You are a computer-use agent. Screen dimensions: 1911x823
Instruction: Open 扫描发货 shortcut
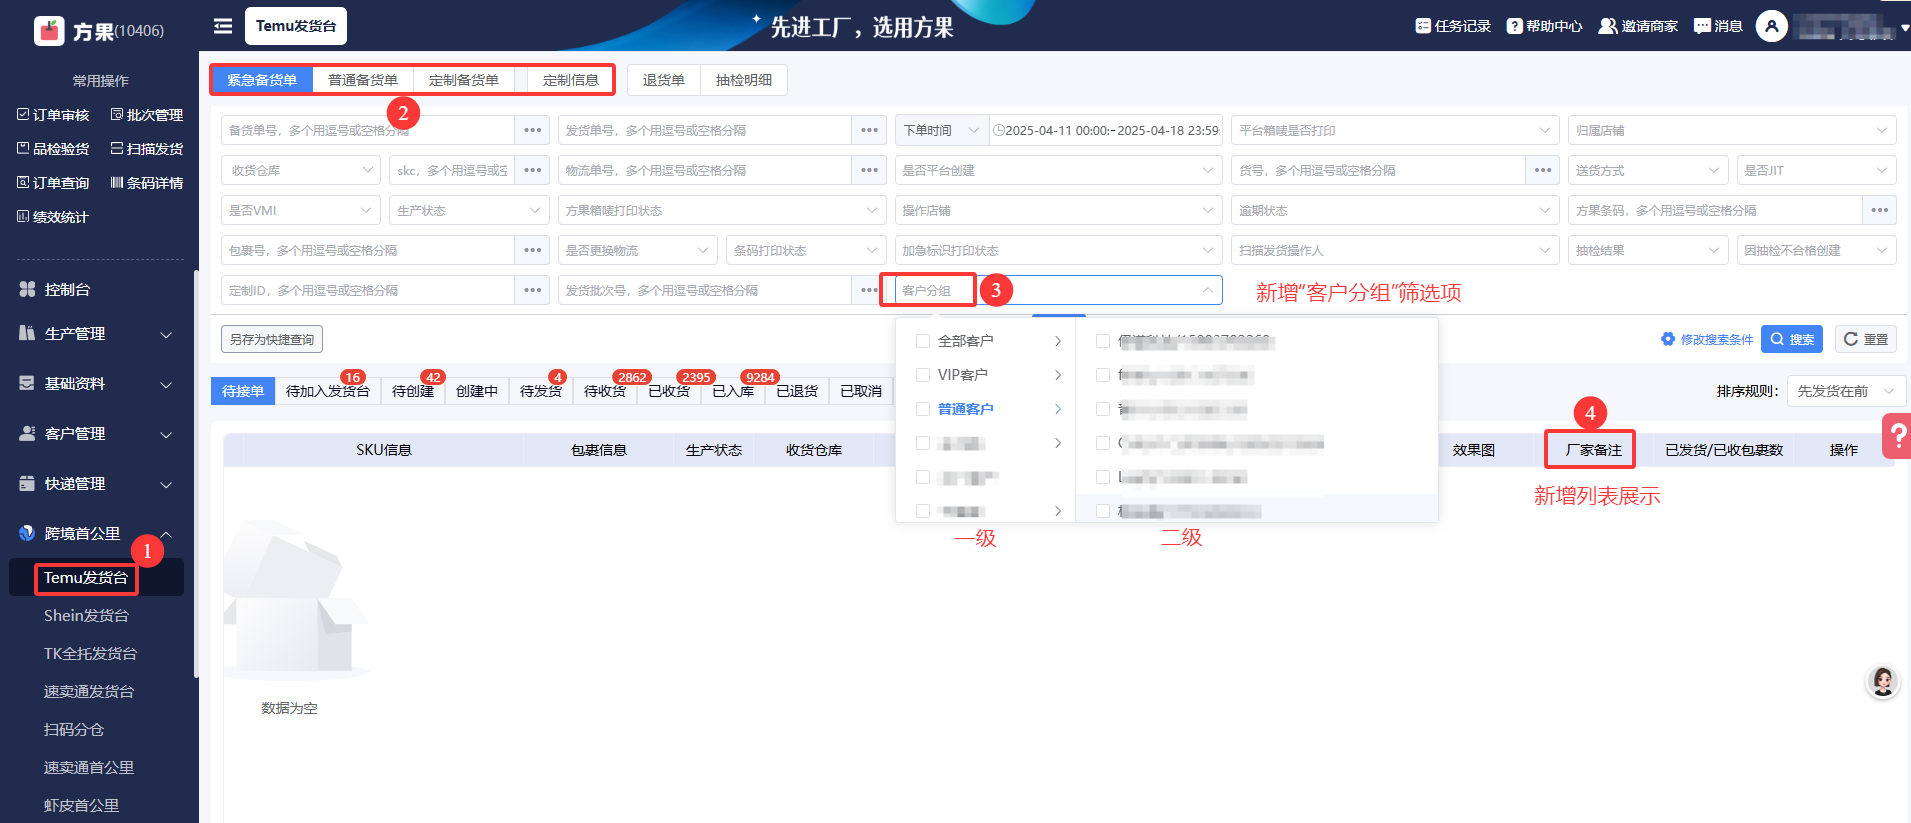point(147,149)
